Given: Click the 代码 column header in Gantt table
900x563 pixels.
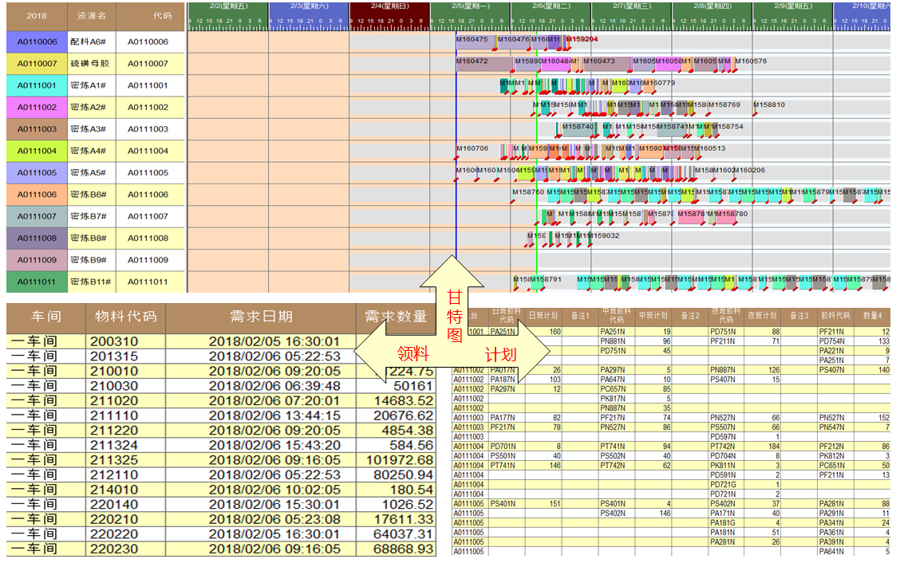Looking at the screenshot, I should (148, 16).
